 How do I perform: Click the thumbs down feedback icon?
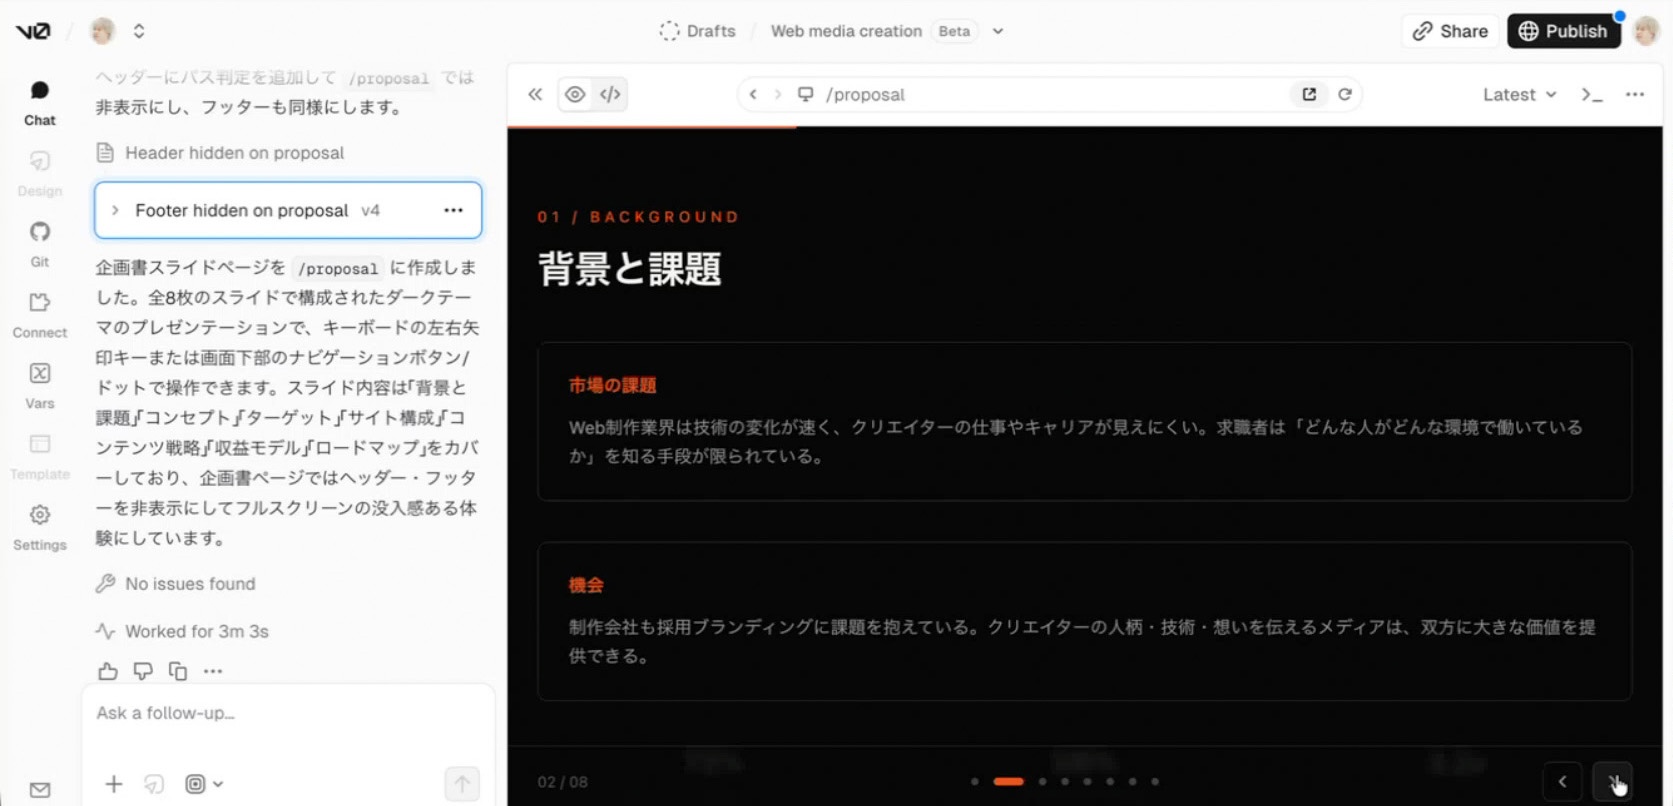pyautogui.click(x=143, y=671)
